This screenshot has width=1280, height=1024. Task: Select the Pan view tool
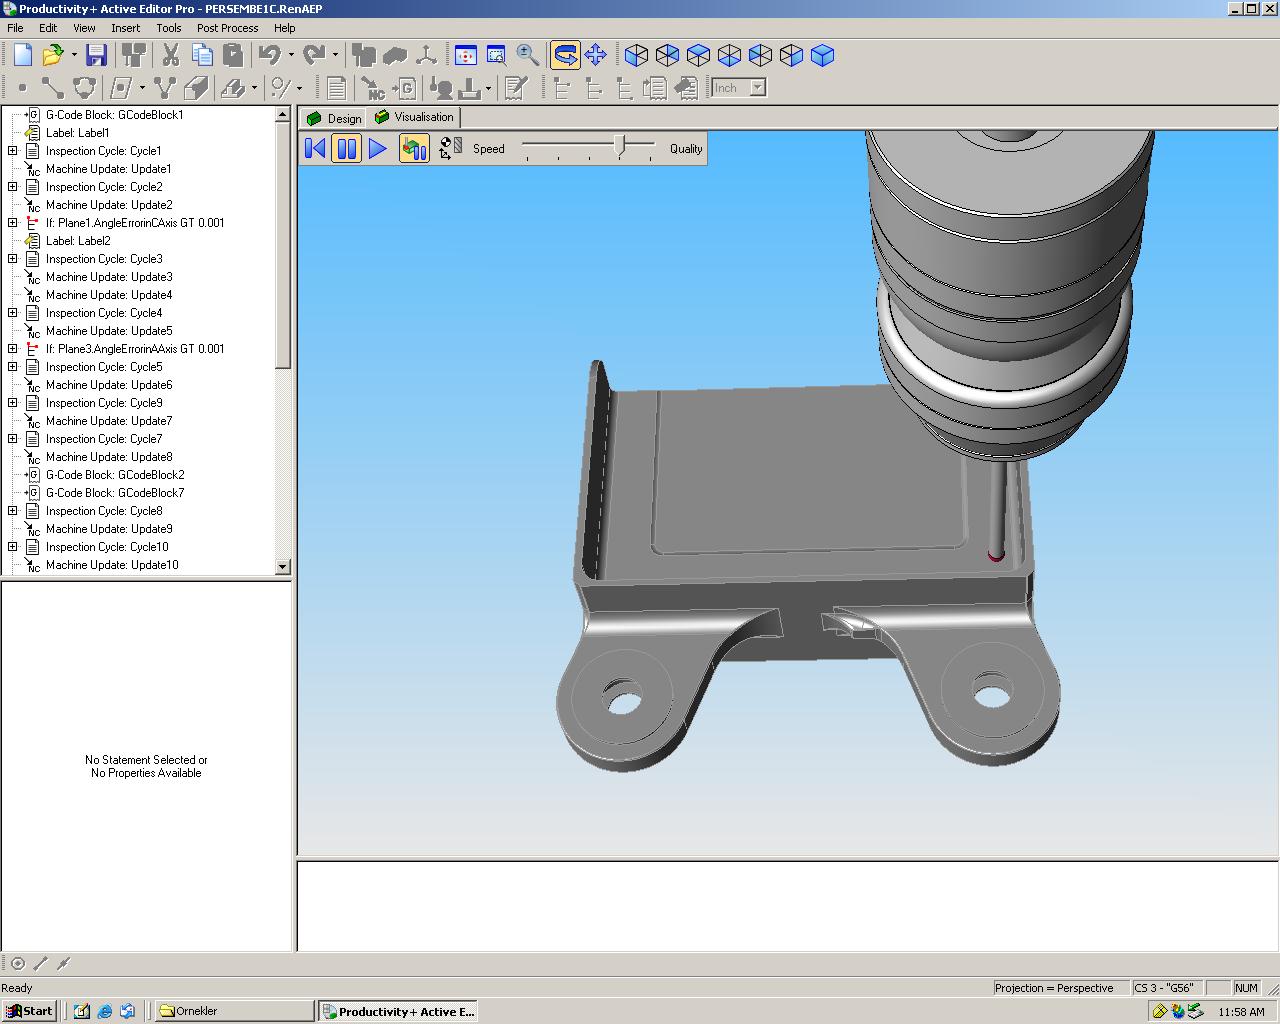(596, 55)
